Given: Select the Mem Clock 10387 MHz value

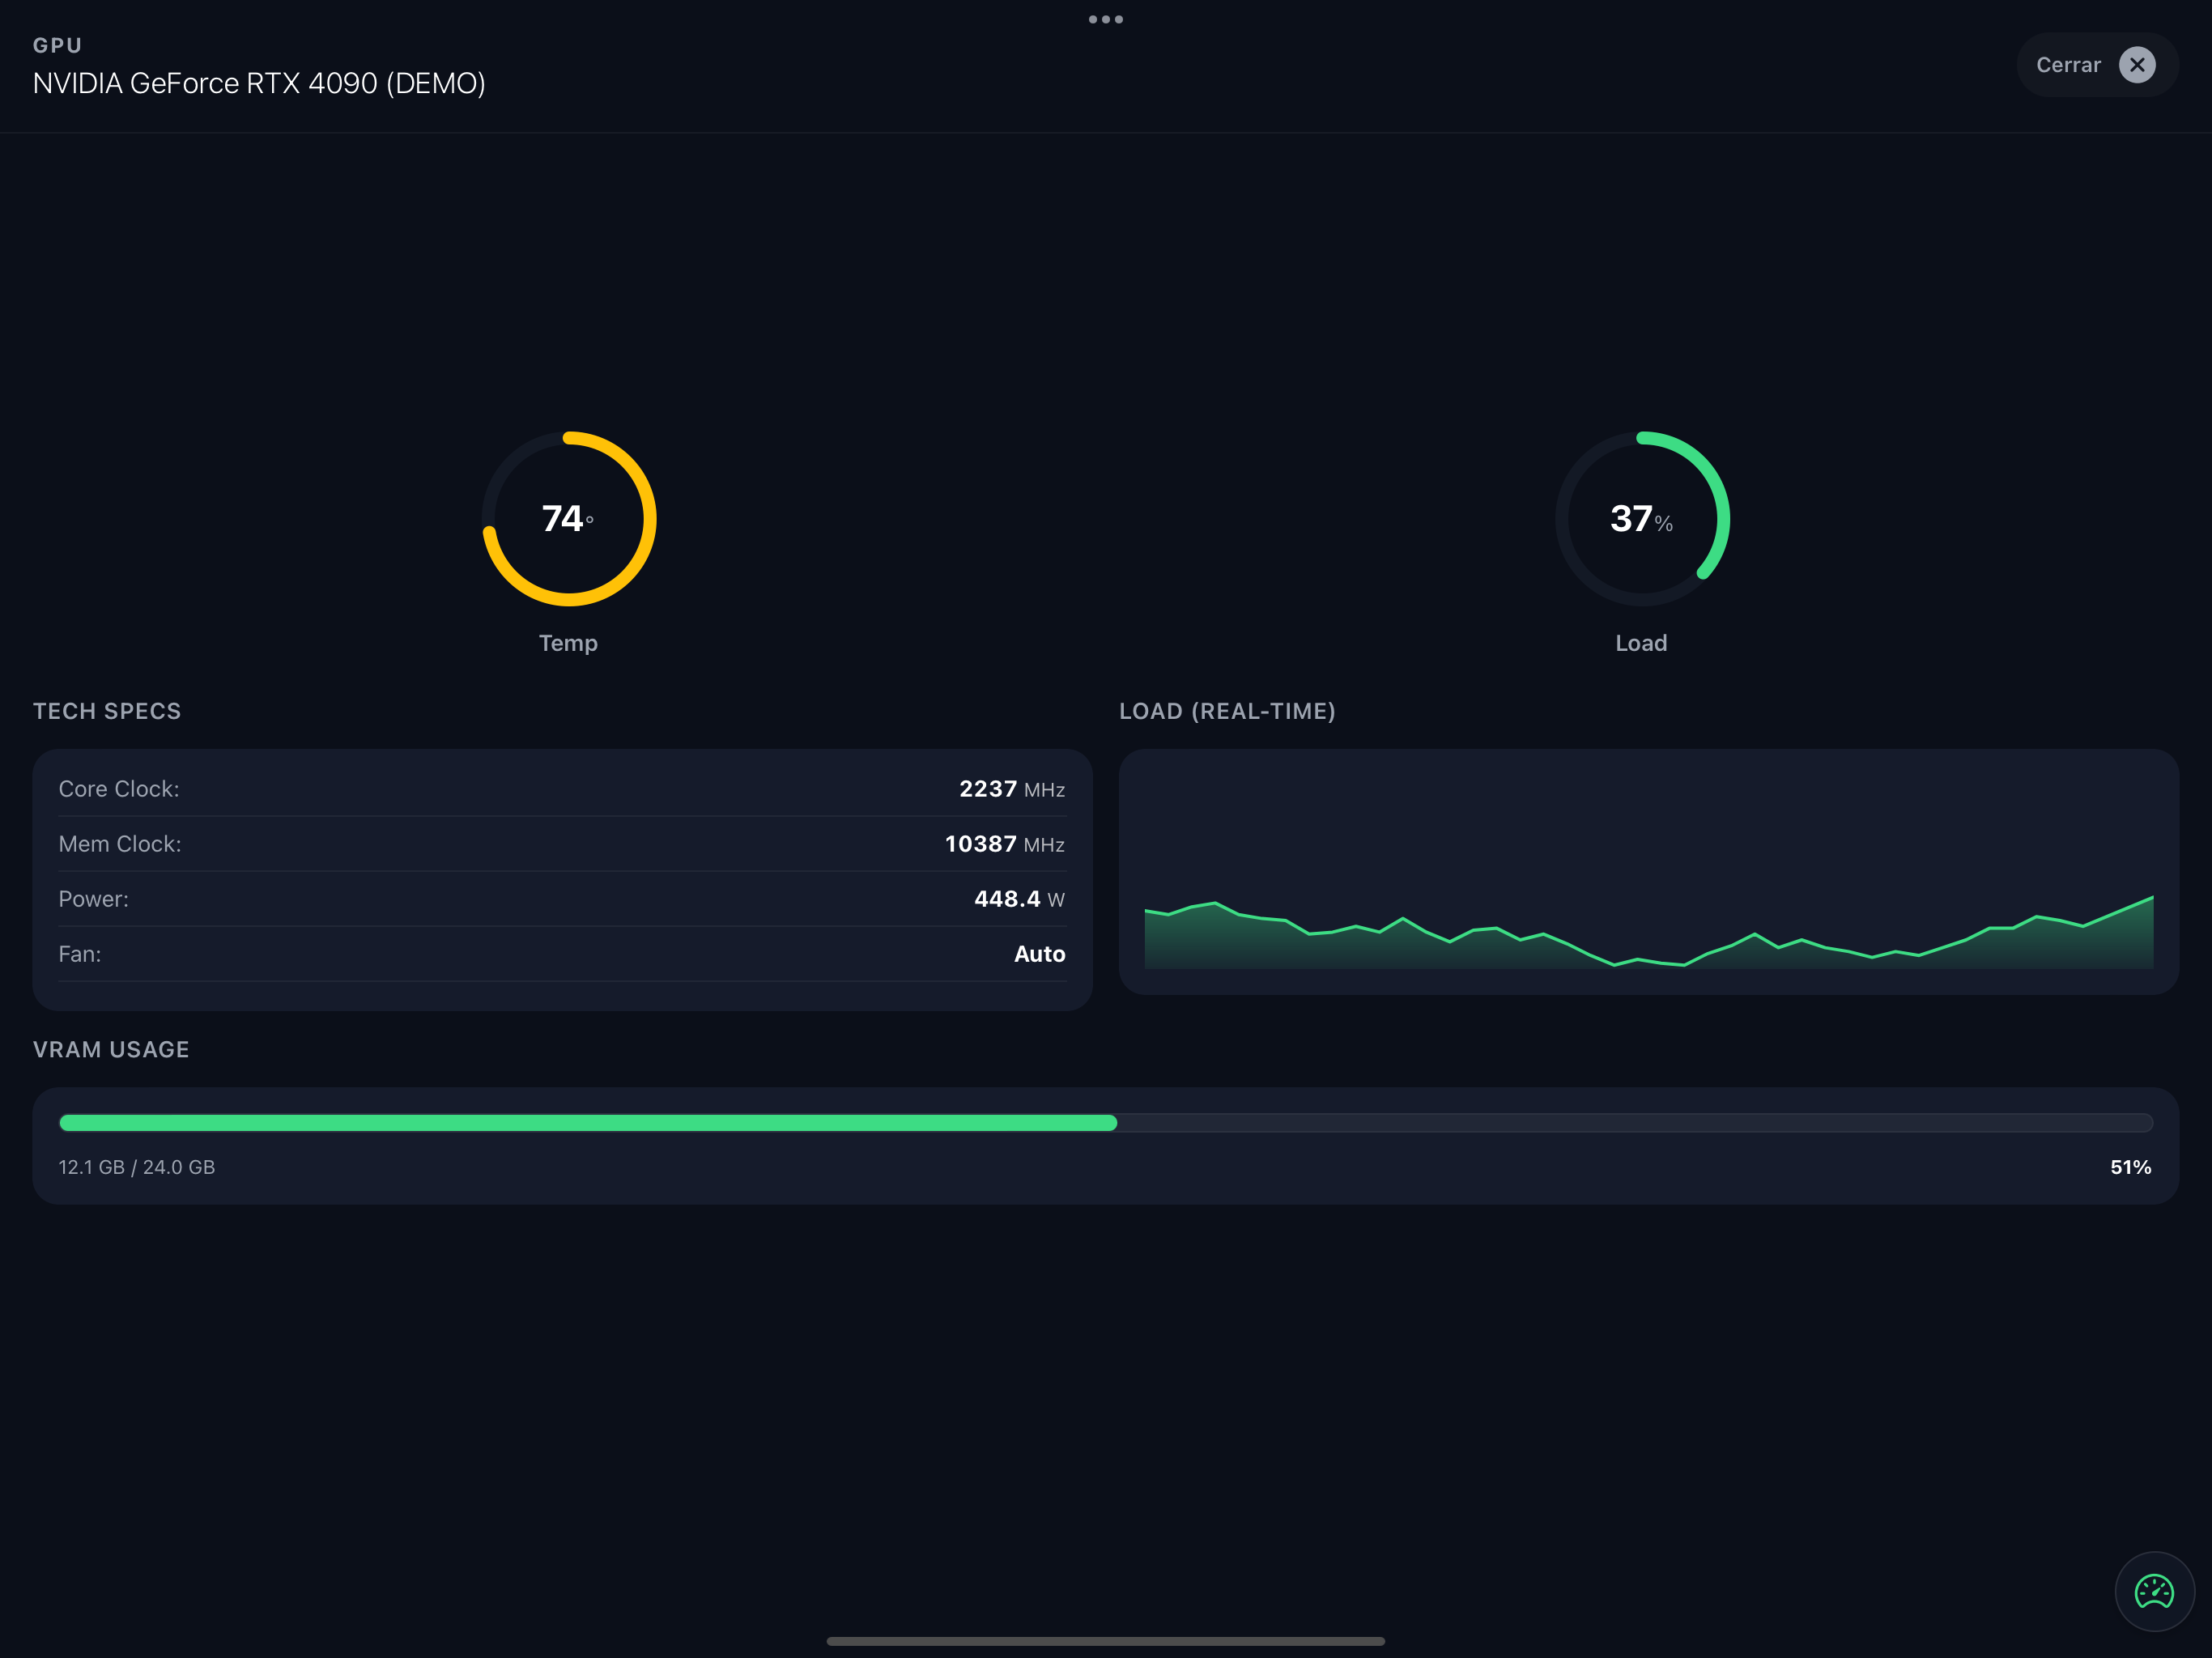Looking at the screenshot, I should pyautogui.click(x=1005, y=844).
